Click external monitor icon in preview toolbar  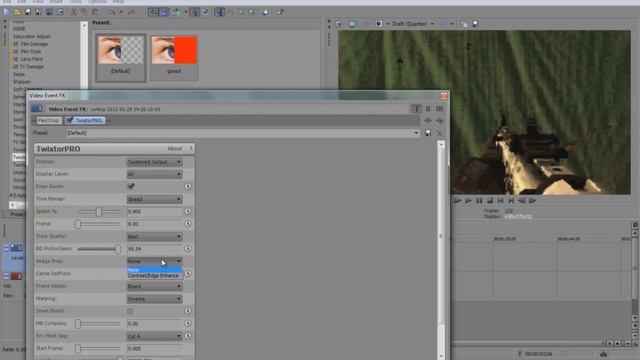tap(351, 24)
